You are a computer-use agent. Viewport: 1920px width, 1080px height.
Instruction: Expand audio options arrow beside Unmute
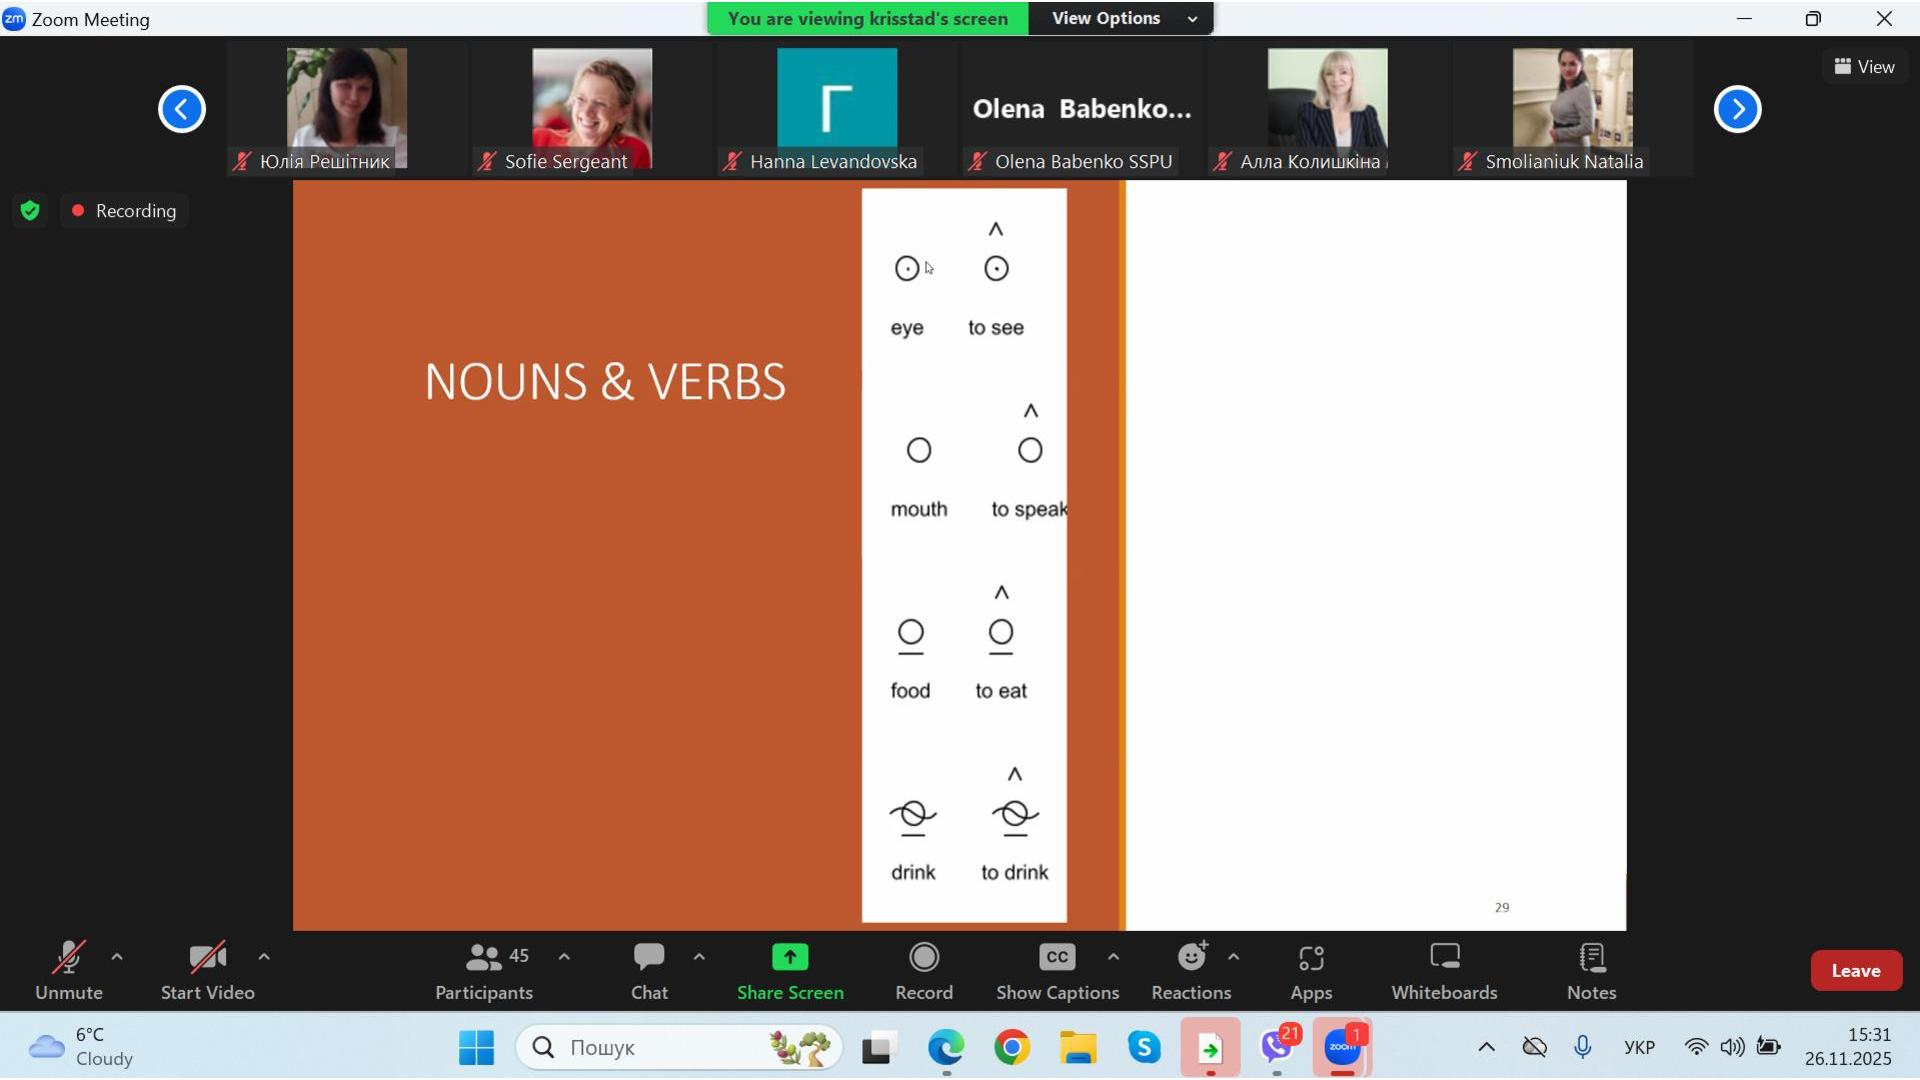117,957
